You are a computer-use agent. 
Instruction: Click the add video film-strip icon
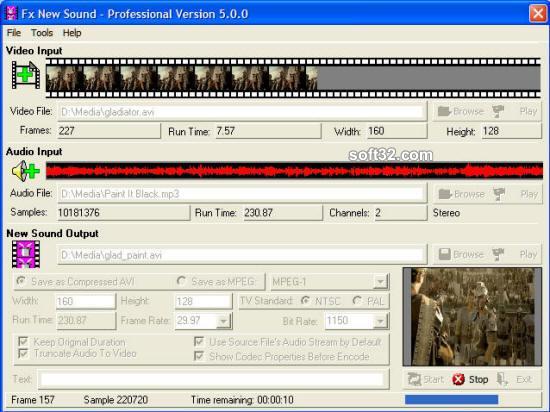[26, 75]
